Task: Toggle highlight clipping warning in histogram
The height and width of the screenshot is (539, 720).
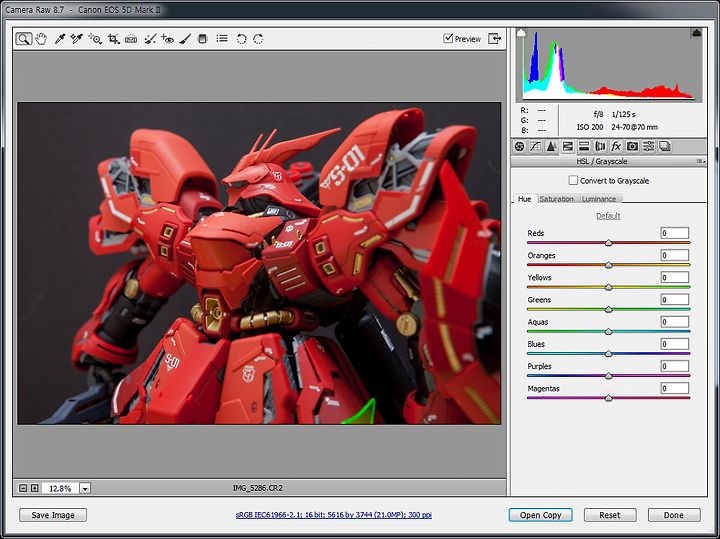Action: pyautogui.click(x=697, y=33)
